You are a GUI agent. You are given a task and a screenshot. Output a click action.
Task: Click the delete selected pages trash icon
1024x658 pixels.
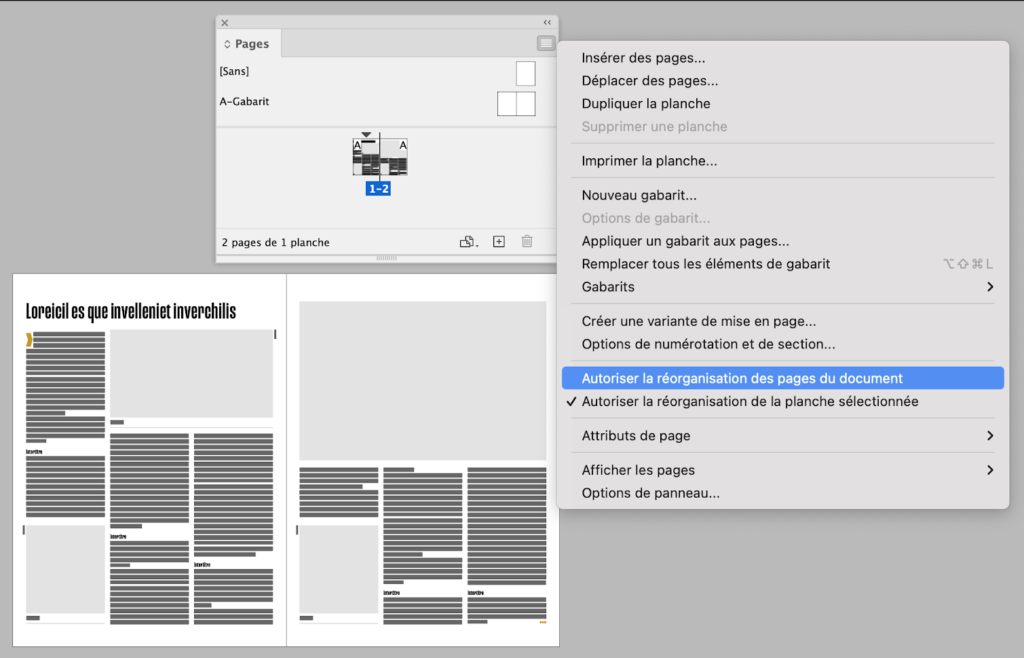[527, 242]
